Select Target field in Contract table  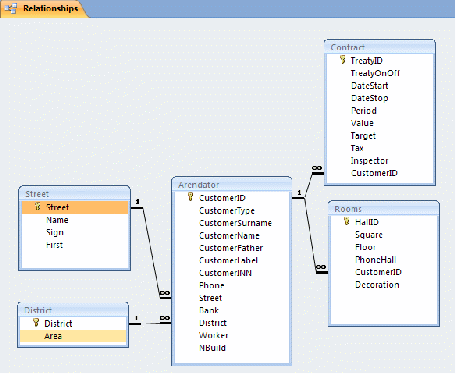(x=363, y=136)
